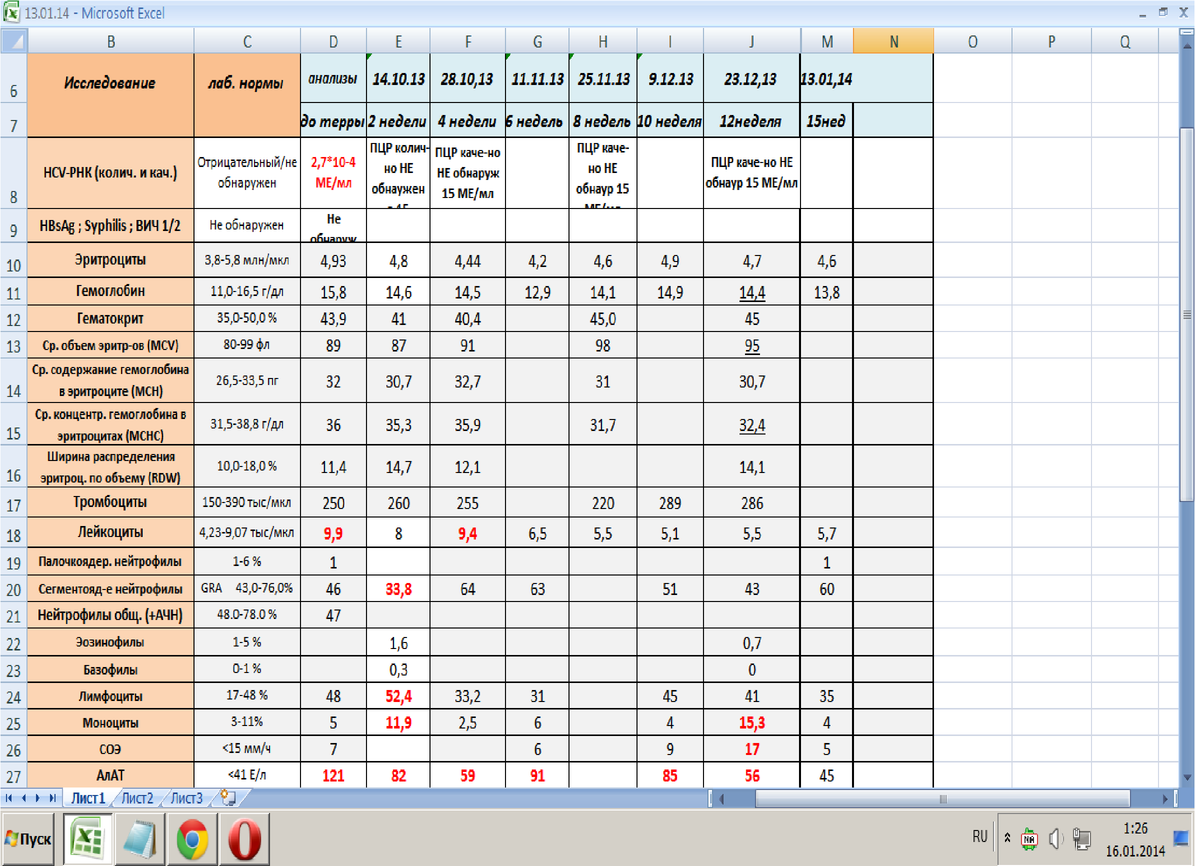The image size is (1196, 866).
Task: Select the Лейкоциты row label
Action: pos(111,532)
